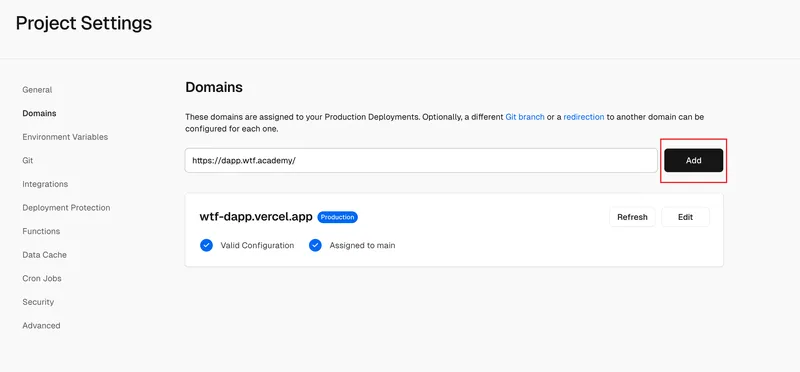Open the Integrations section
The width and height of the screenshot is (800, 372).
(45, 184)
